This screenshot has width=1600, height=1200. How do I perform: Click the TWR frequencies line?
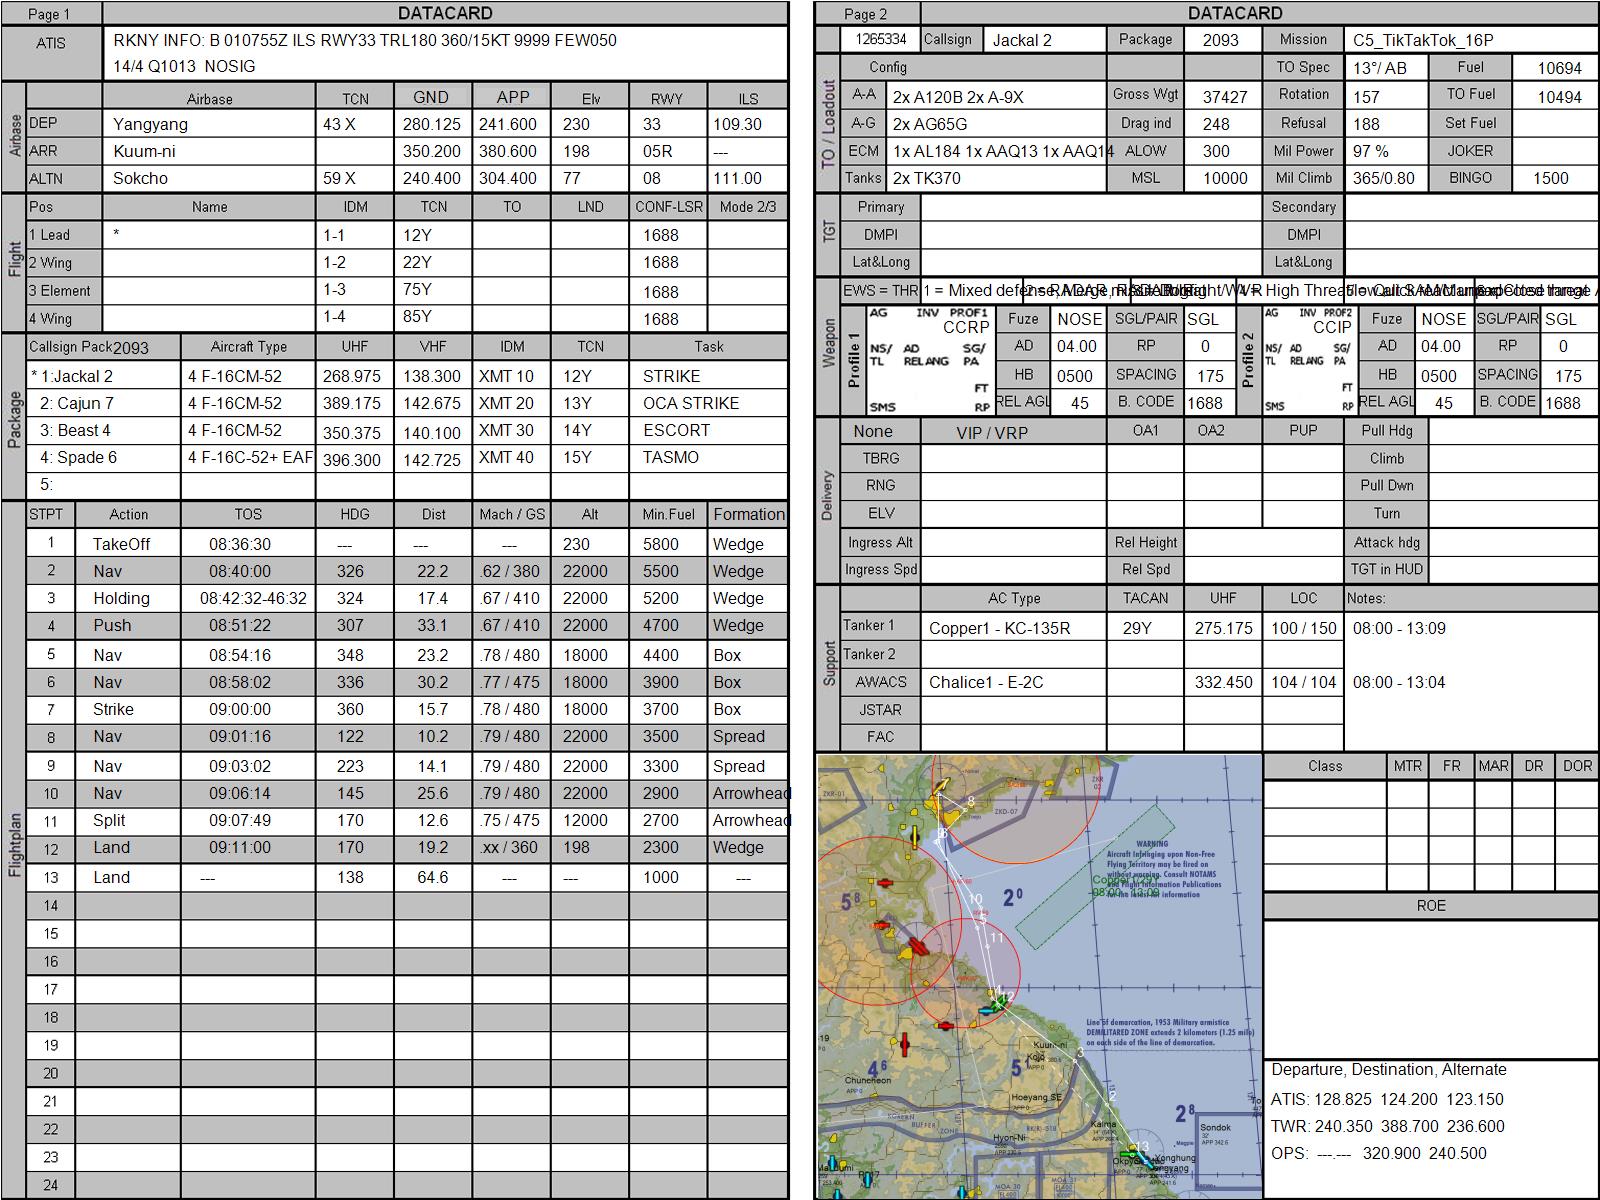click(x=1388, y=1126)
